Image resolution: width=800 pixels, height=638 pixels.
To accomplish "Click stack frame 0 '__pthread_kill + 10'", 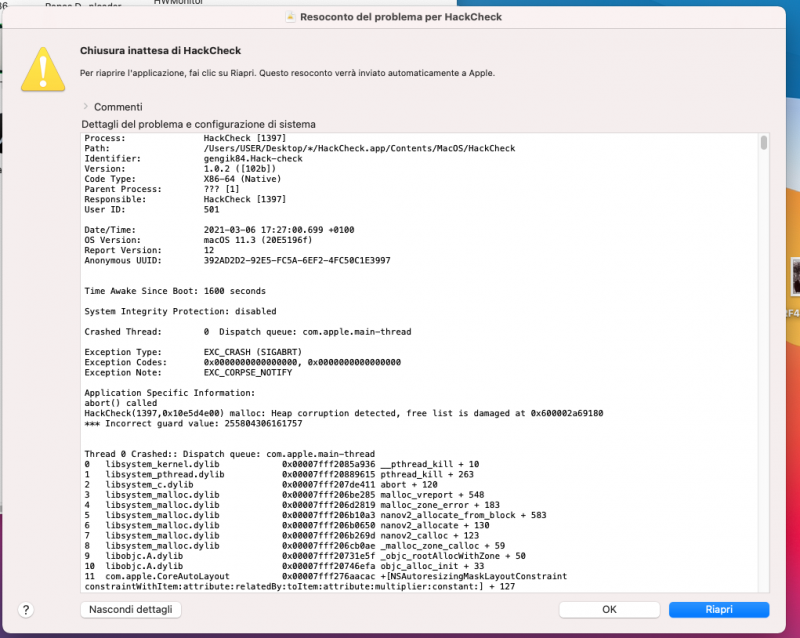I will 282,464.
